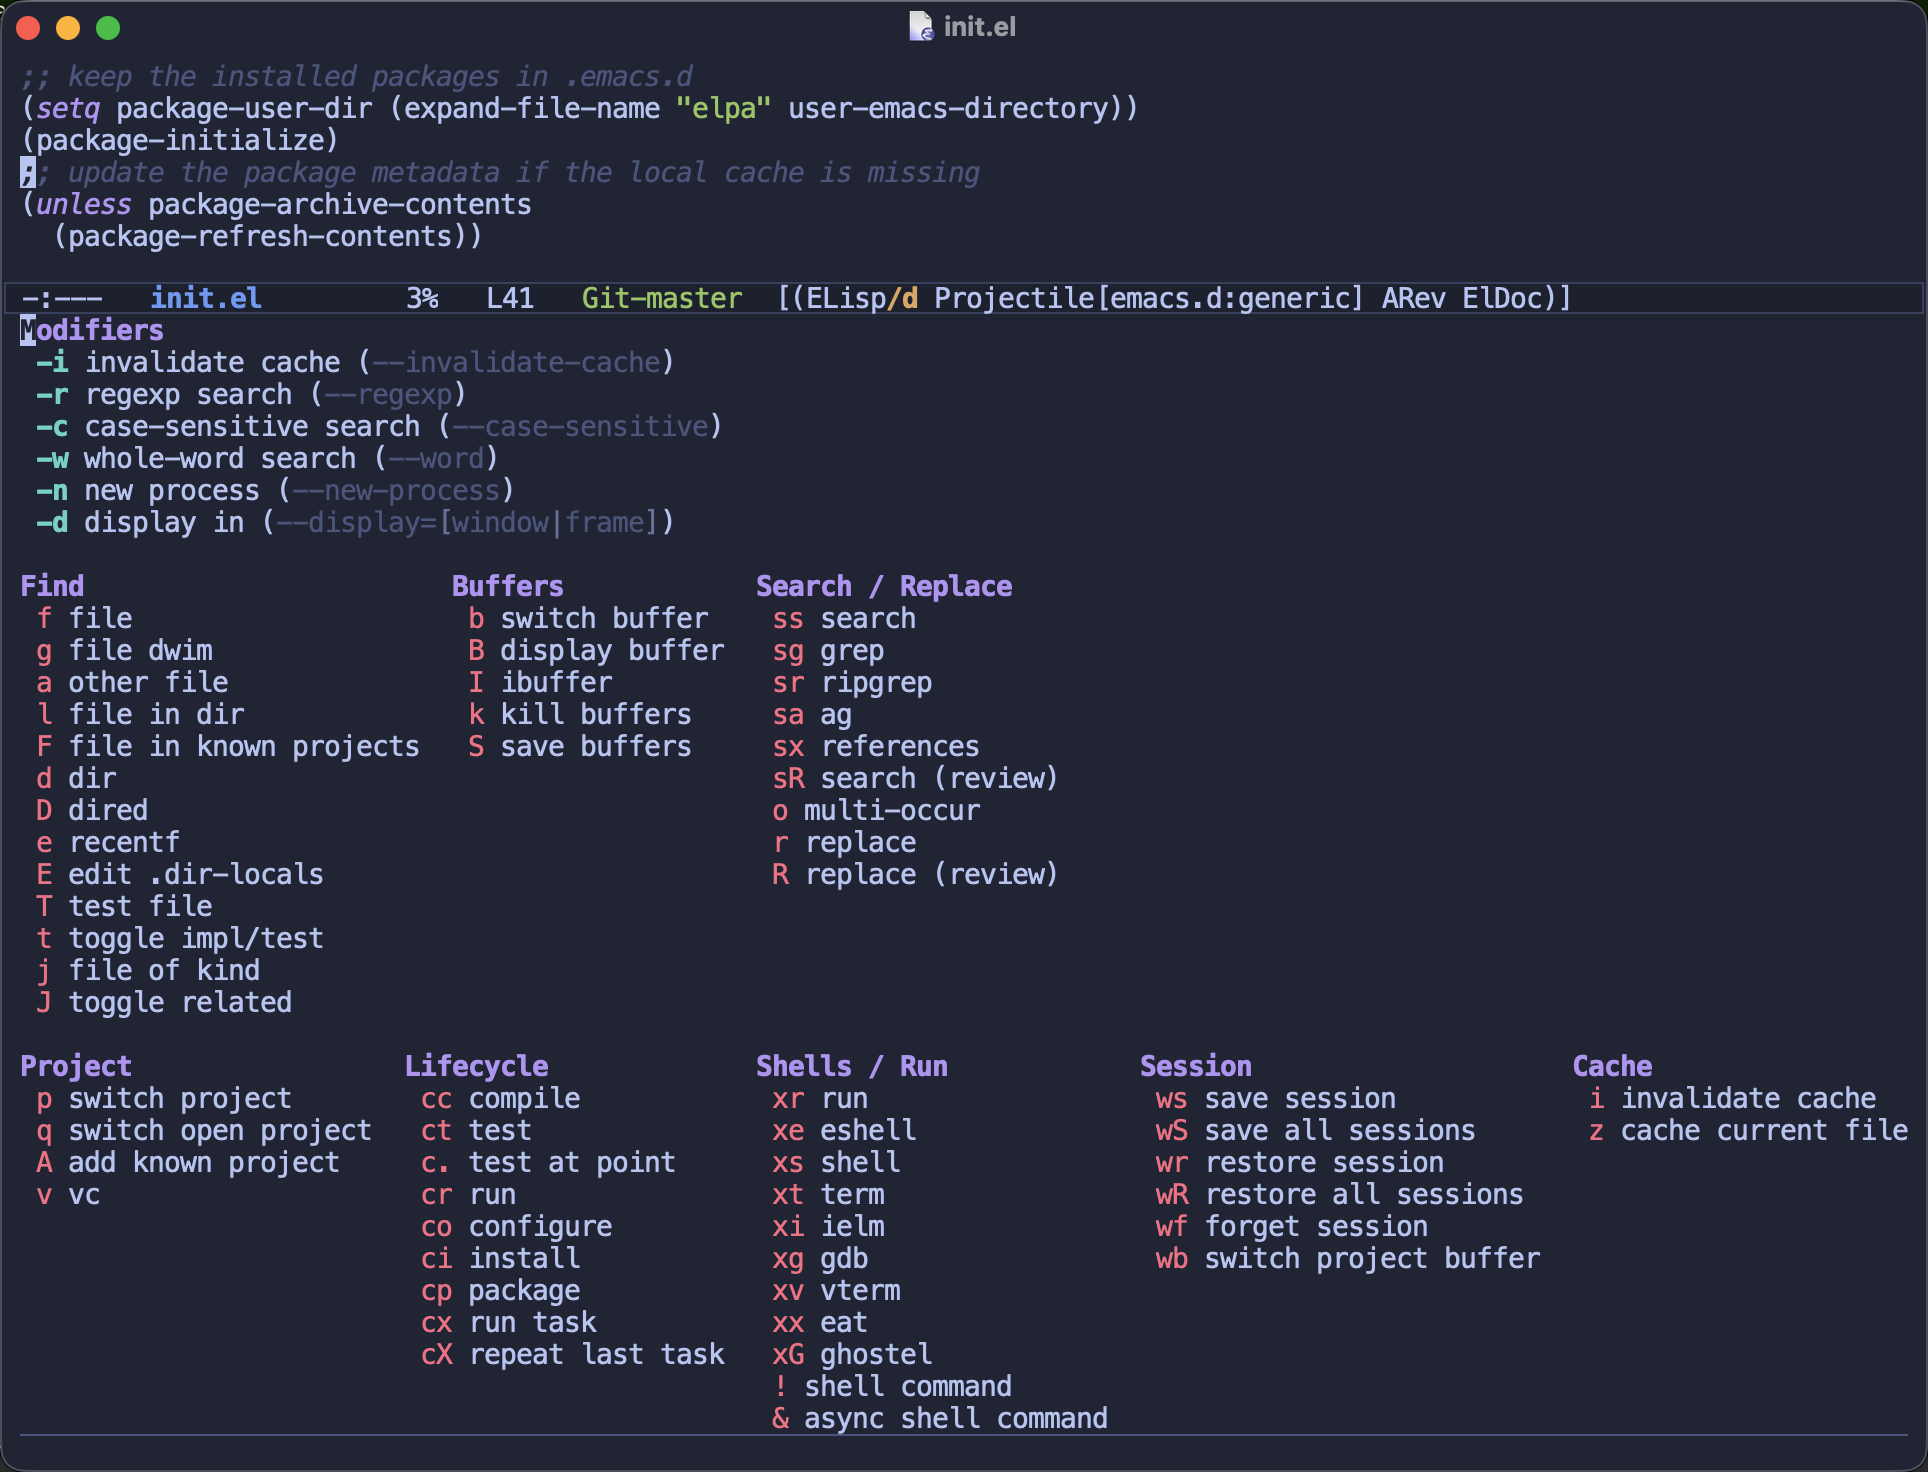This screenshot has height=1472, width=1928.
Task: Select 'cX repeat last task' command
Action: click(x=572, y=1354)
